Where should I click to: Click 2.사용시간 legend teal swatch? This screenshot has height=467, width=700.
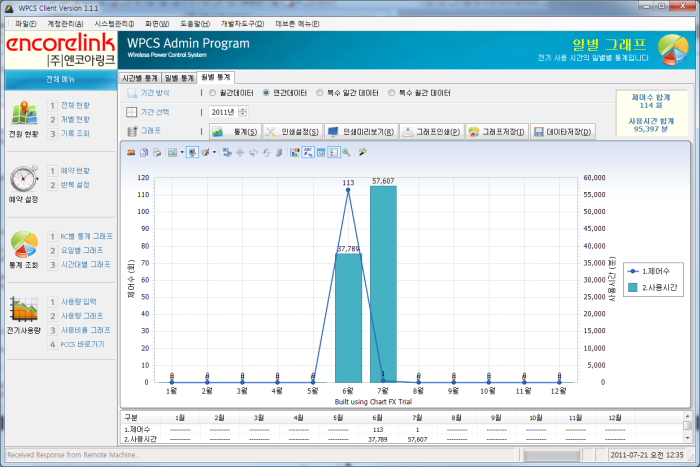coord(633,288)
